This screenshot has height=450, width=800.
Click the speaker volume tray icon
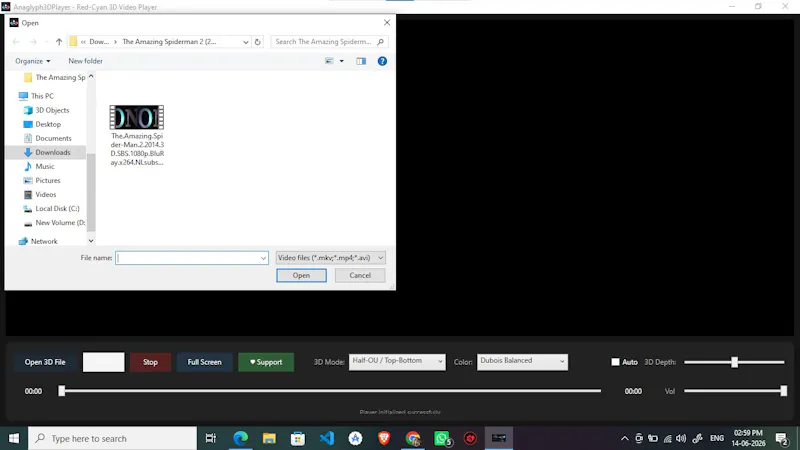coord(681,438)
